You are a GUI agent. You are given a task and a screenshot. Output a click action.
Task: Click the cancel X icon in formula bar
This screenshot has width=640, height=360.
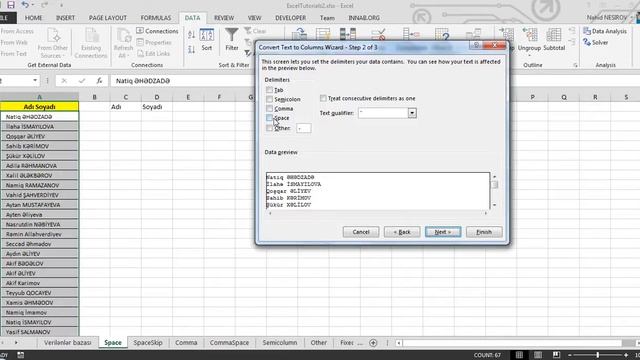pos(64,81)
